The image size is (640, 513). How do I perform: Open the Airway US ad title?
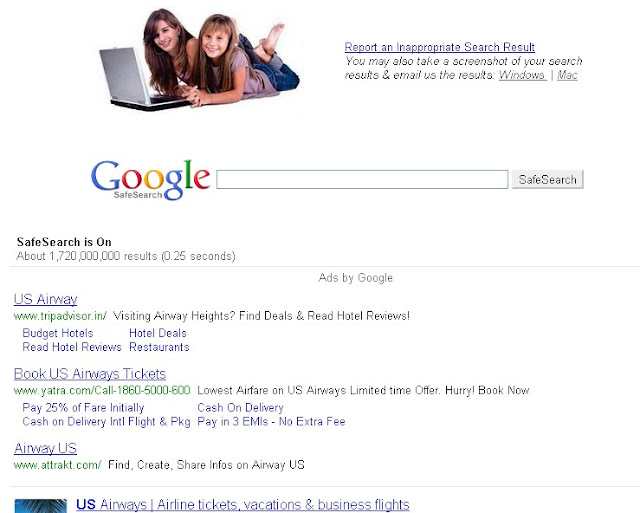pos(45,448)
